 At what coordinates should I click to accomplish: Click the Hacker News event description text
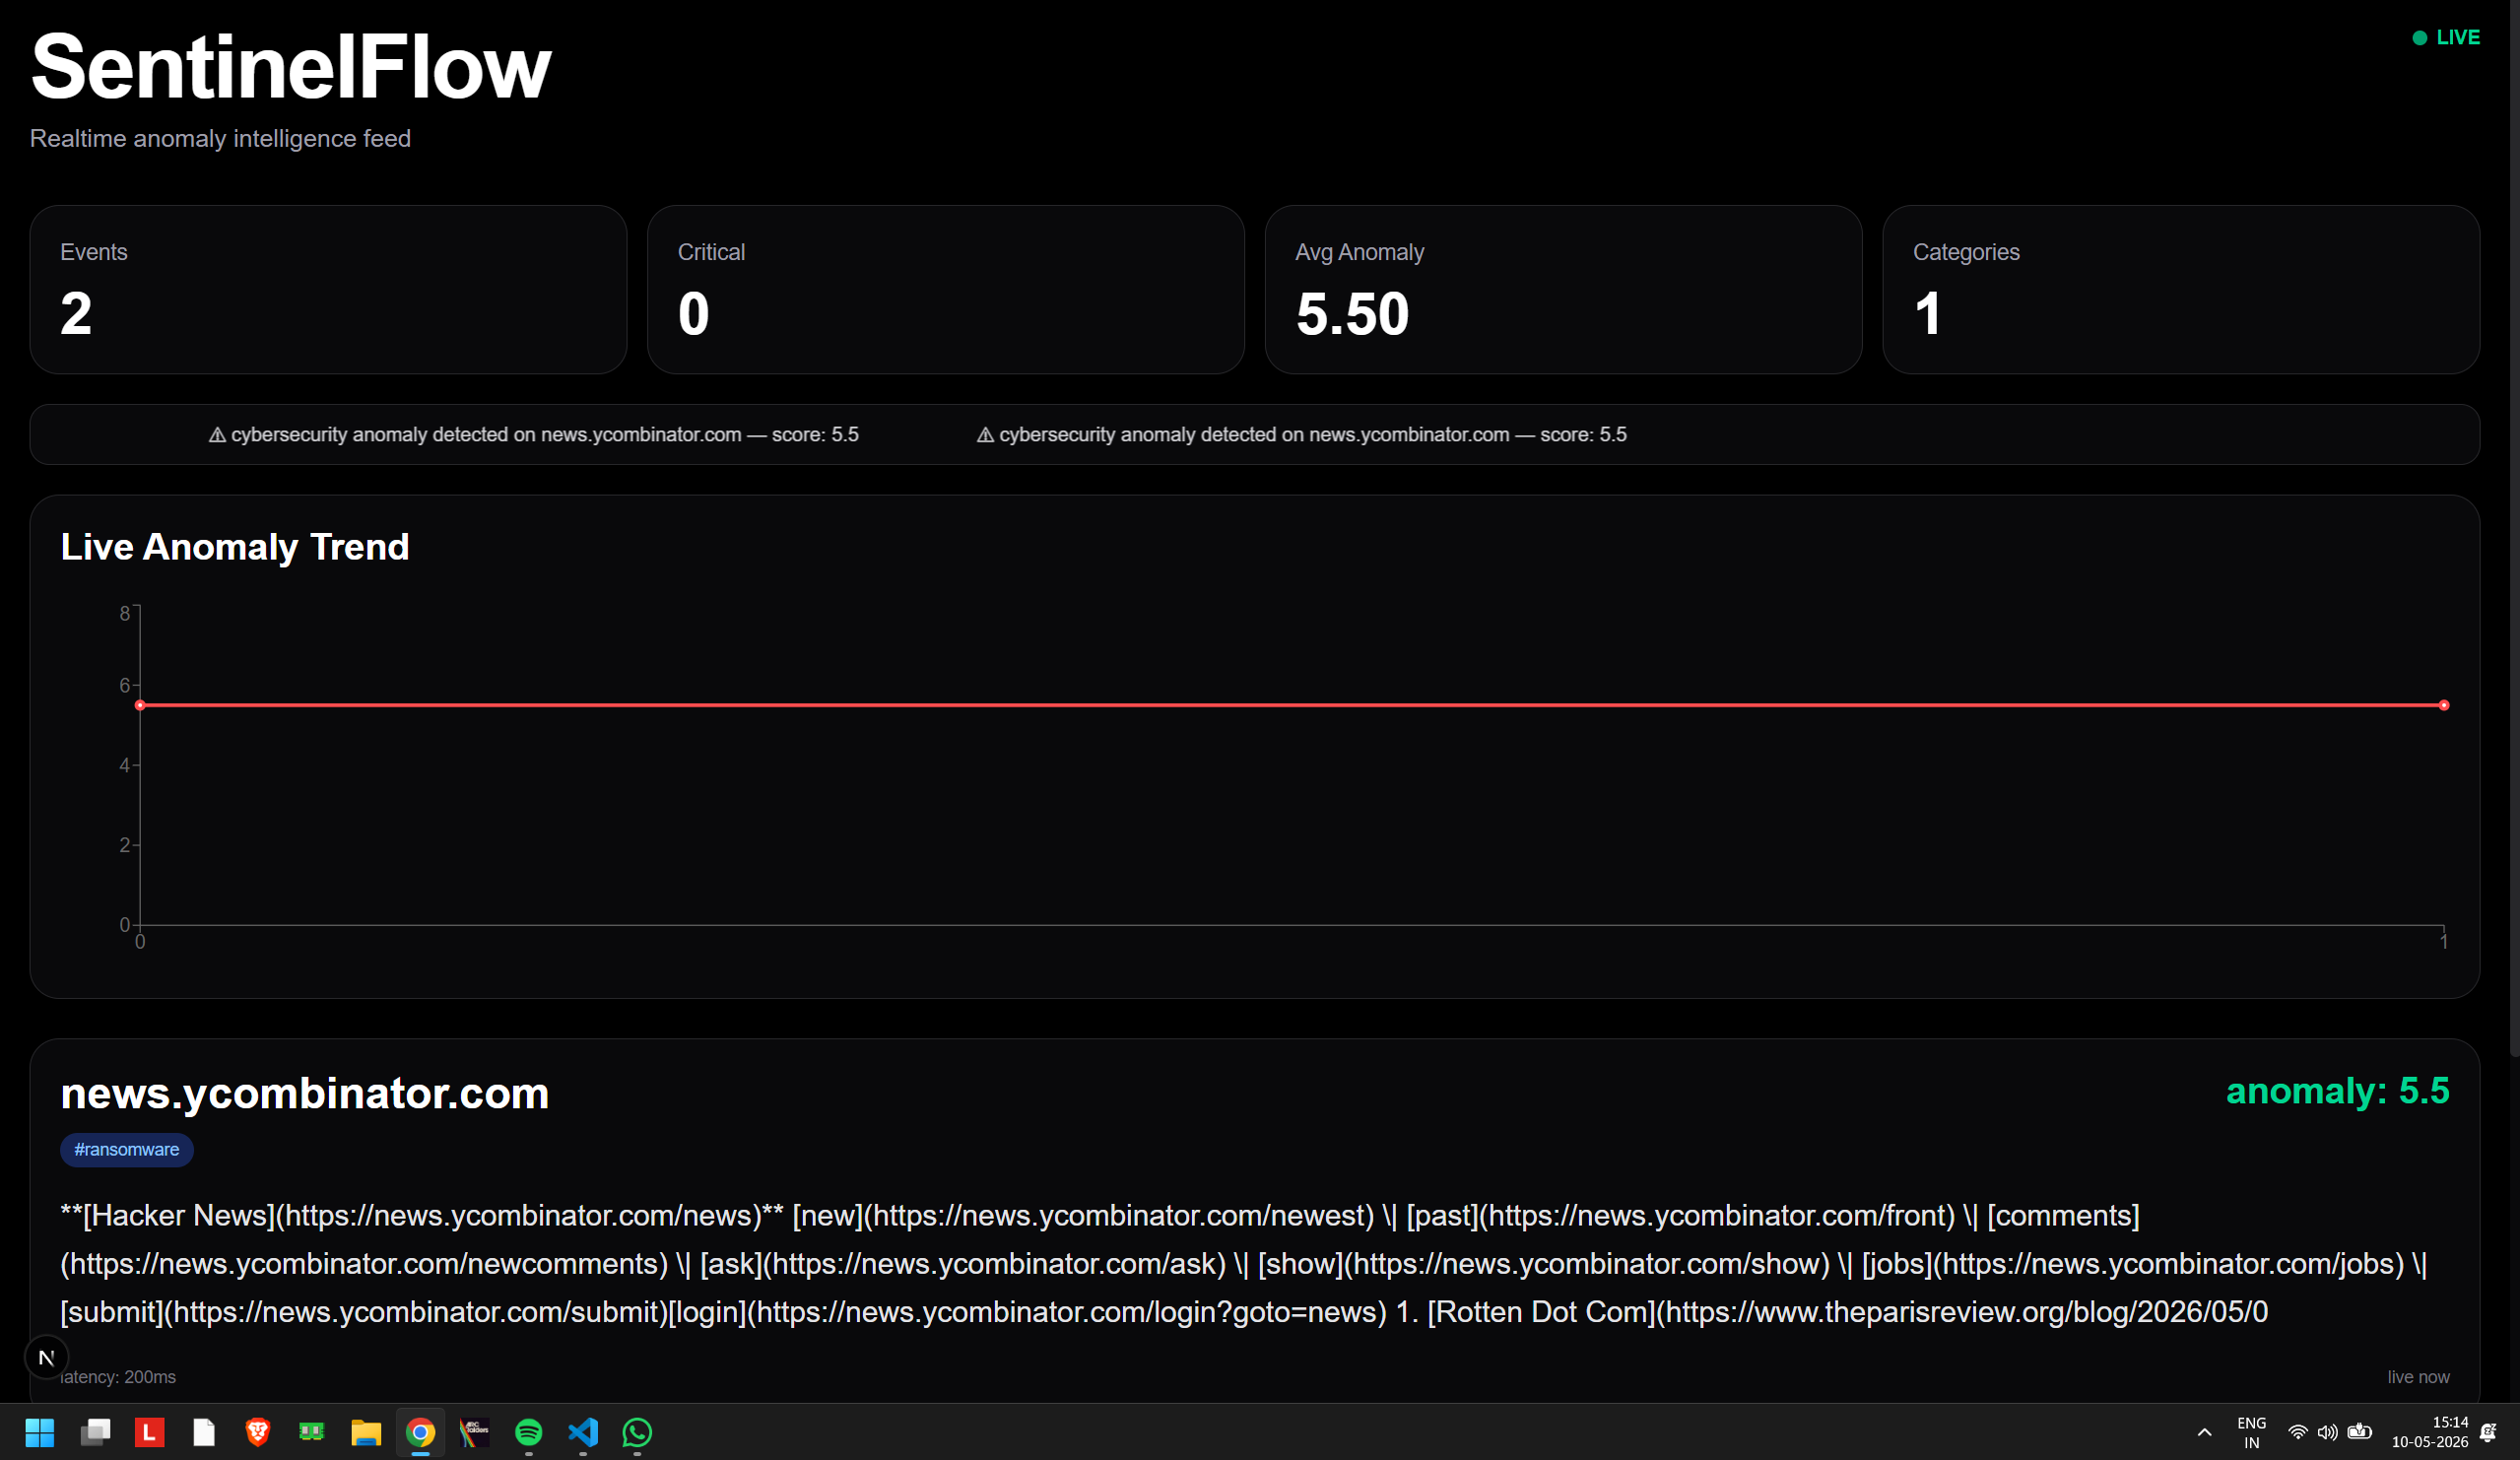[1243, 1263]
